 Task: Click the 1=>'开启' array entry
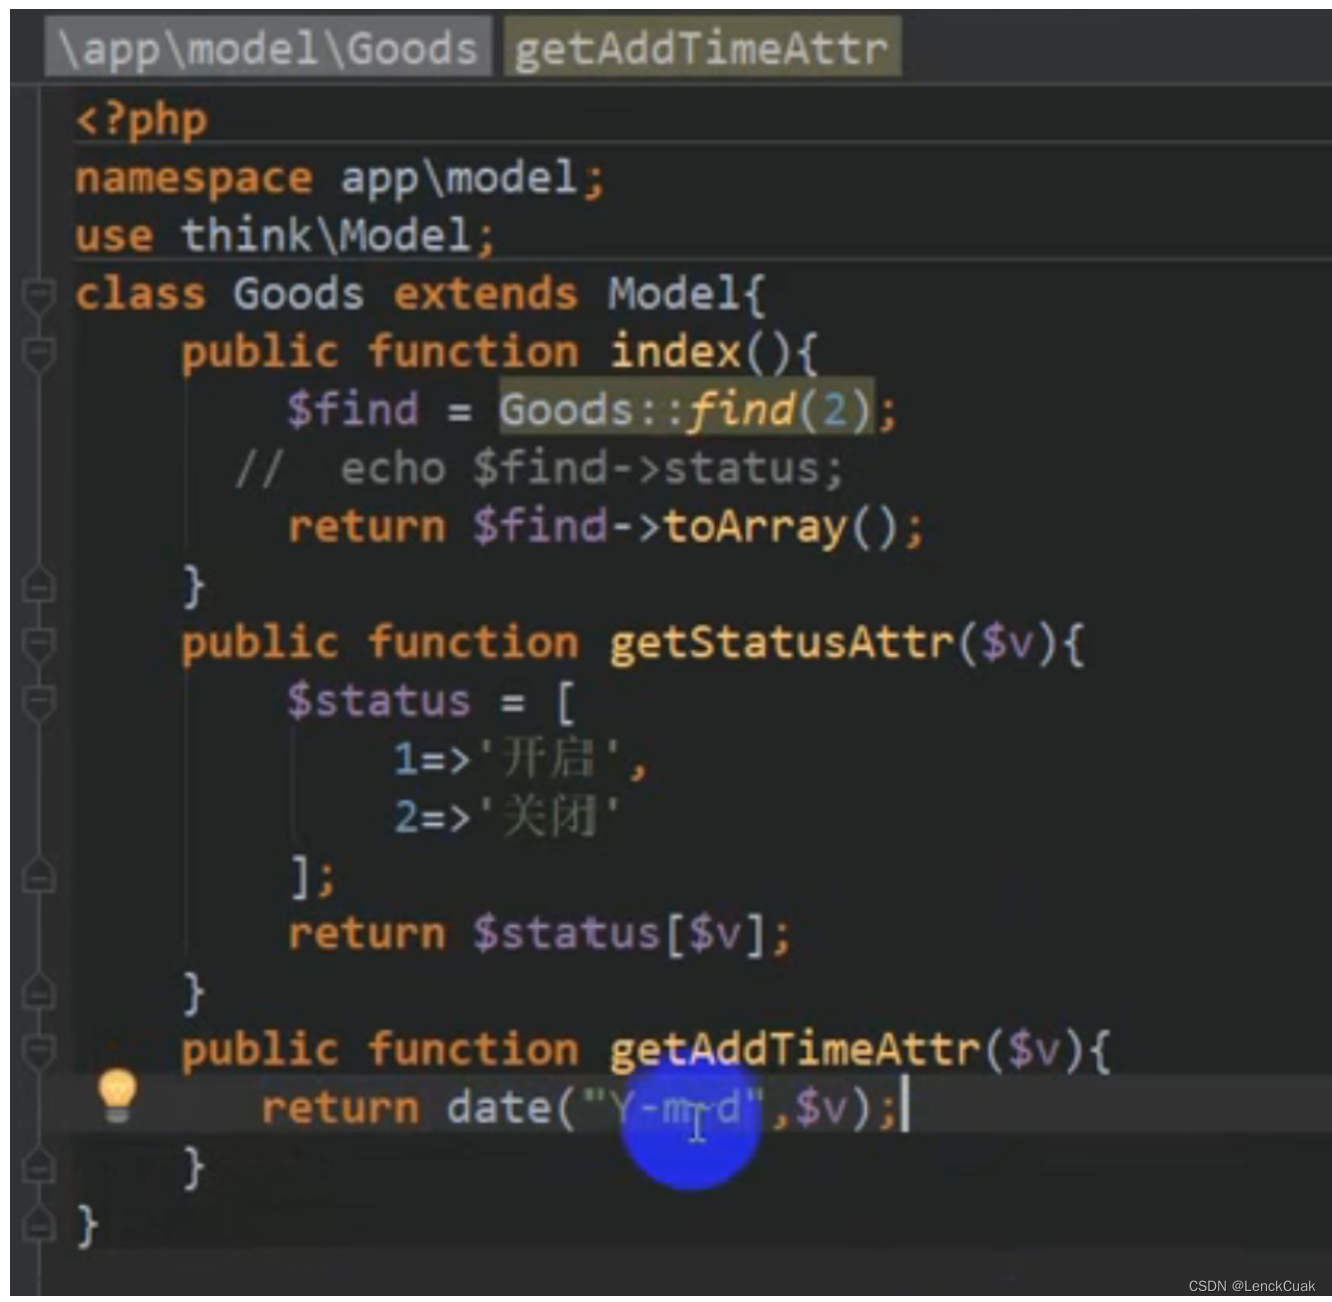point(520,759)
